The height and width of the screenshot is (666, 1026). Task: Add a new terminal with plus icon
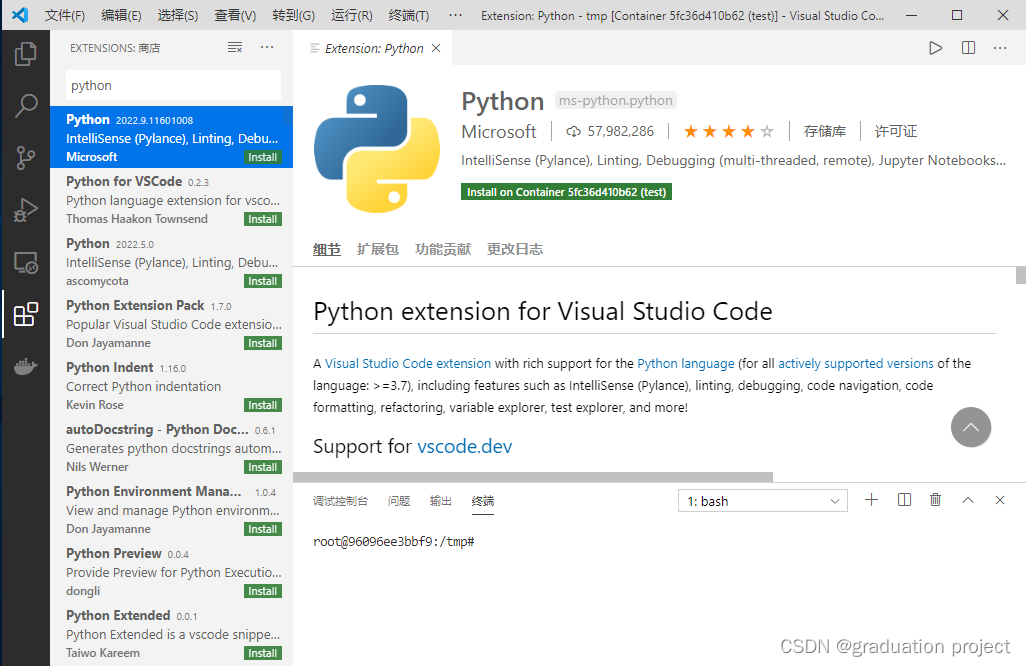point(872,500)
